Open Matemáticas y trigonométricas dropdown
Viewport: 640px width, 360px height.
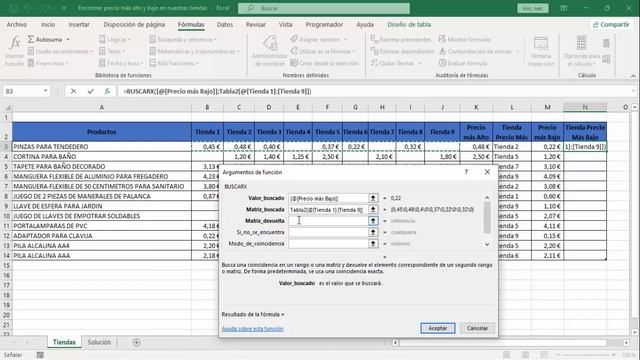click(194, 51)
